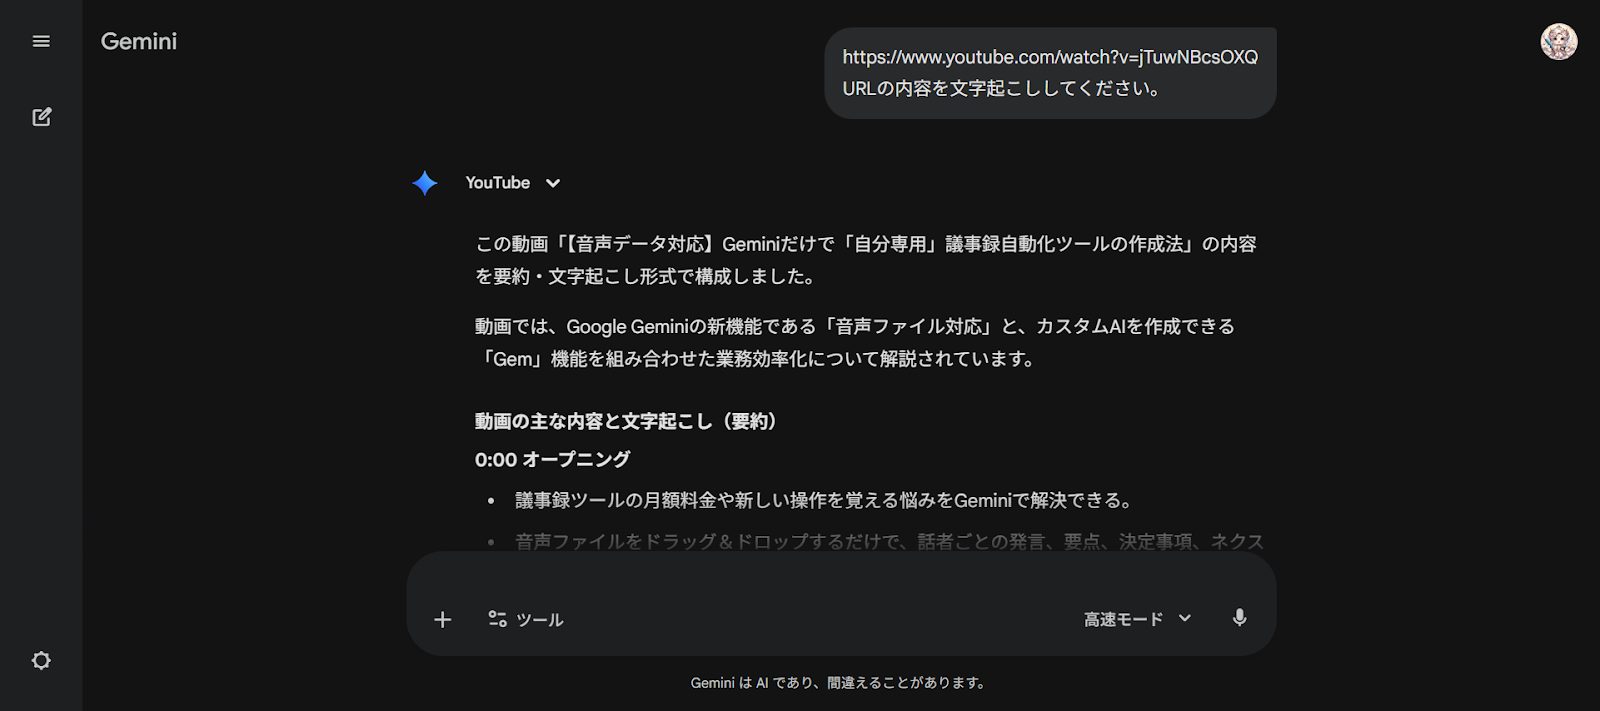The image size is (1600, 711).
Task: Open the 高速モード model dropdown
Action: point(1137,619)
